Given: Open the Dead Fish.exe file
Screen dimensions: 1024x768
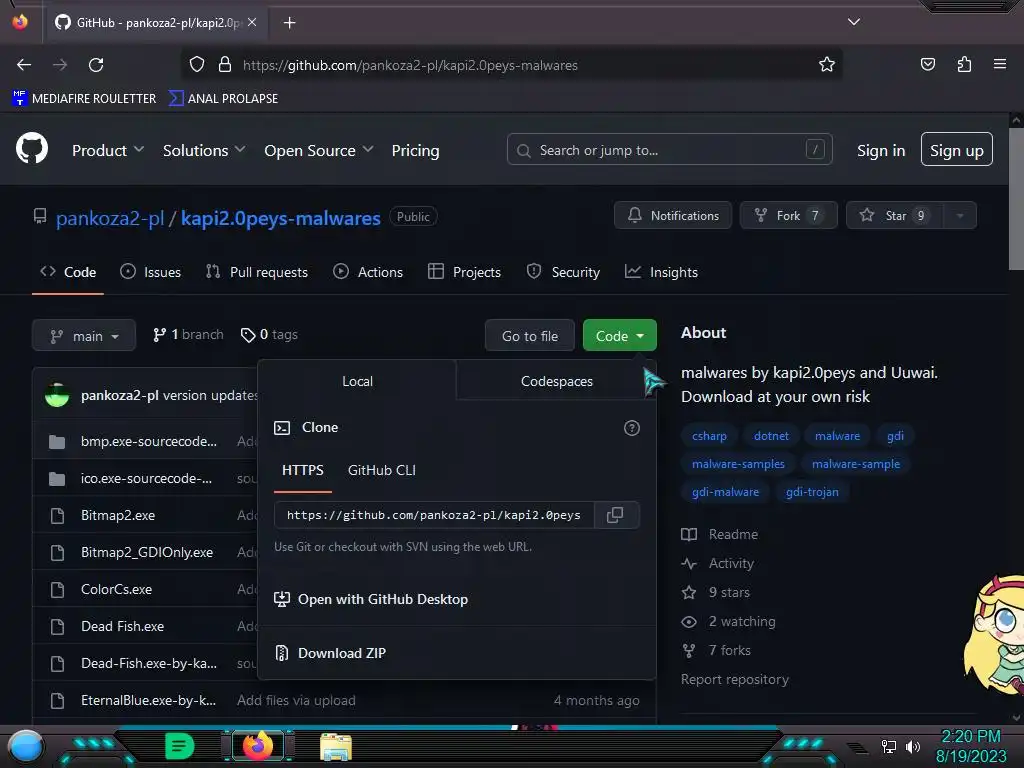Looking at the screenshot, I should coord(122,626).
